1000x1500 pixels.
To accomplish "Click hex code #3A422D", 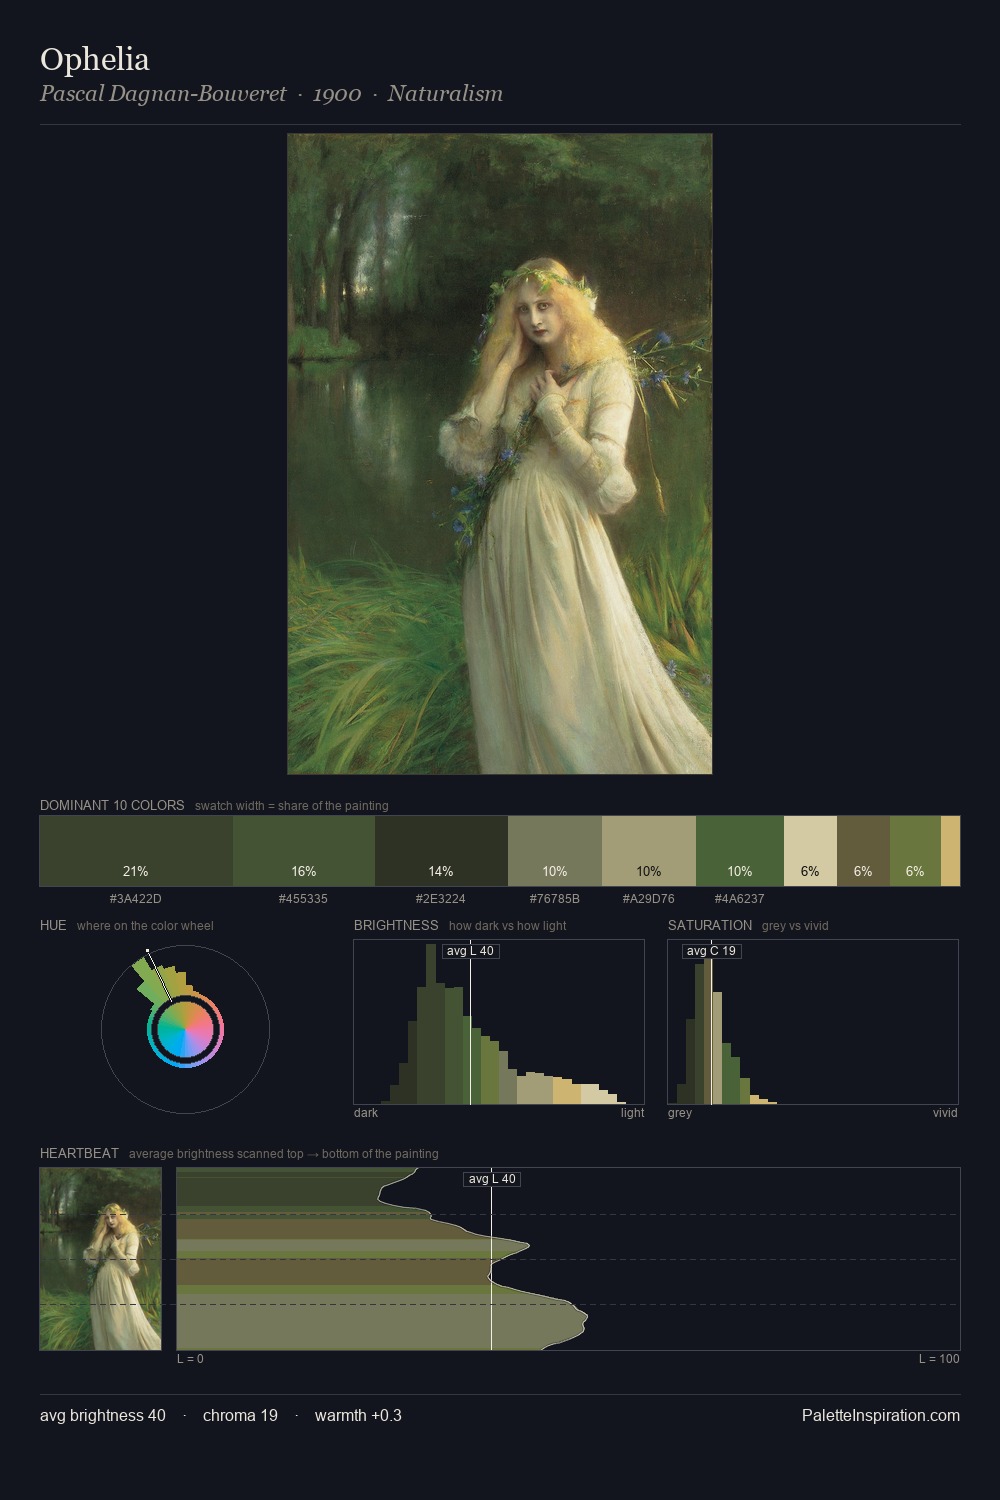I will (136, 899).
